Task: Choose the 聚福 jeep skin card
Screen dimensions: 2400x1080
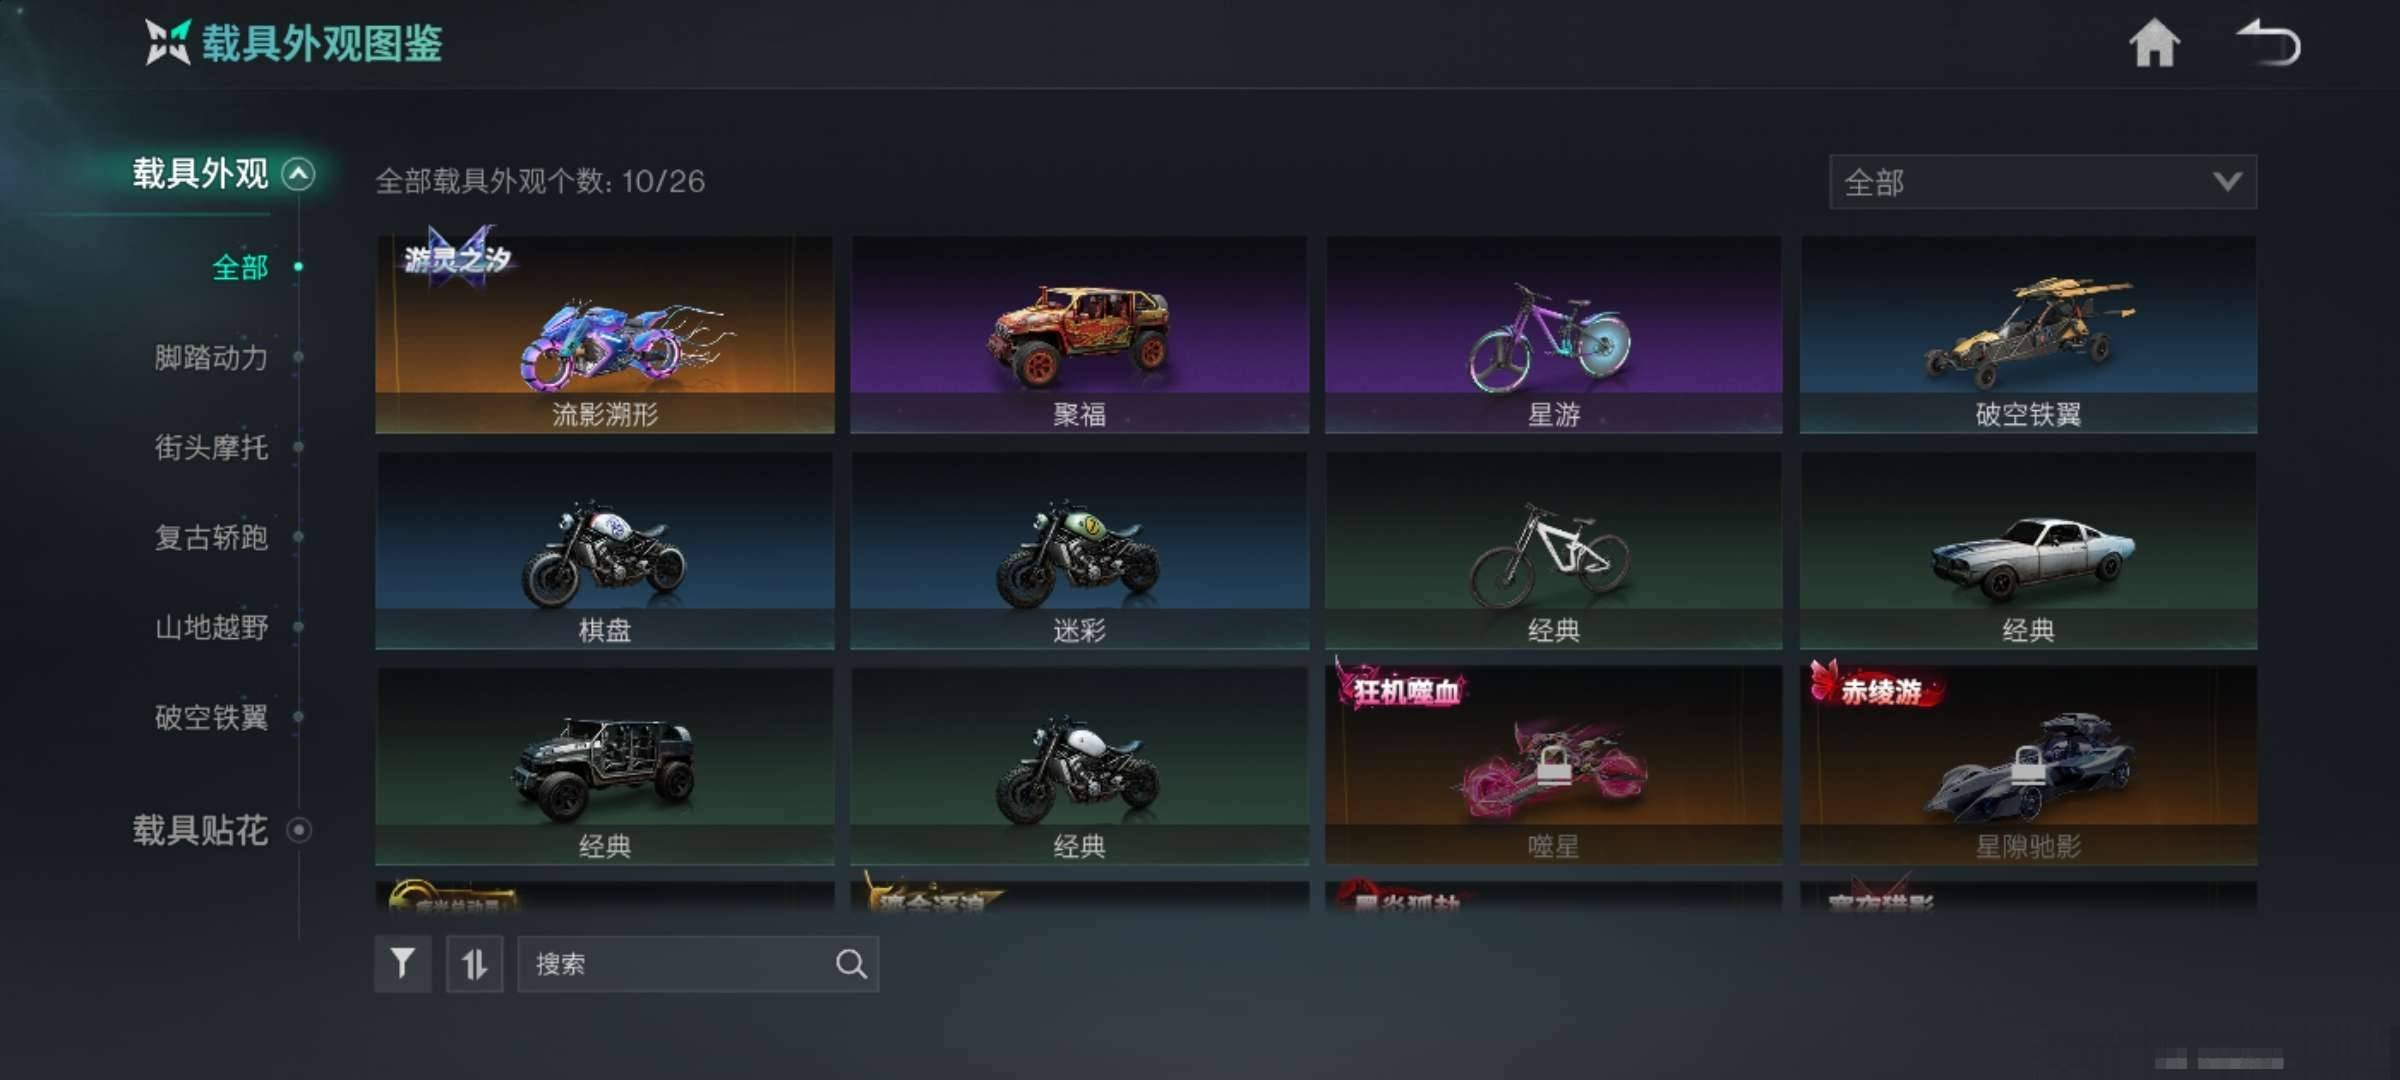Action: pyautogui.click(x=1079, y=334)
